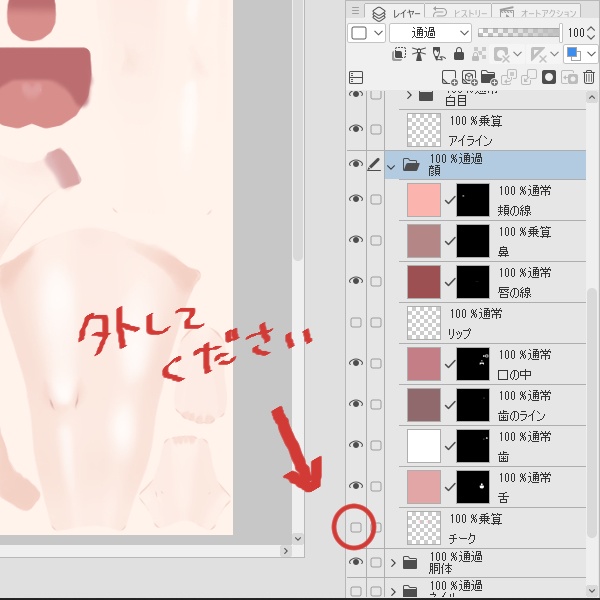Select the 頬の線 pink color thumbnail

(x=424, y=200)
